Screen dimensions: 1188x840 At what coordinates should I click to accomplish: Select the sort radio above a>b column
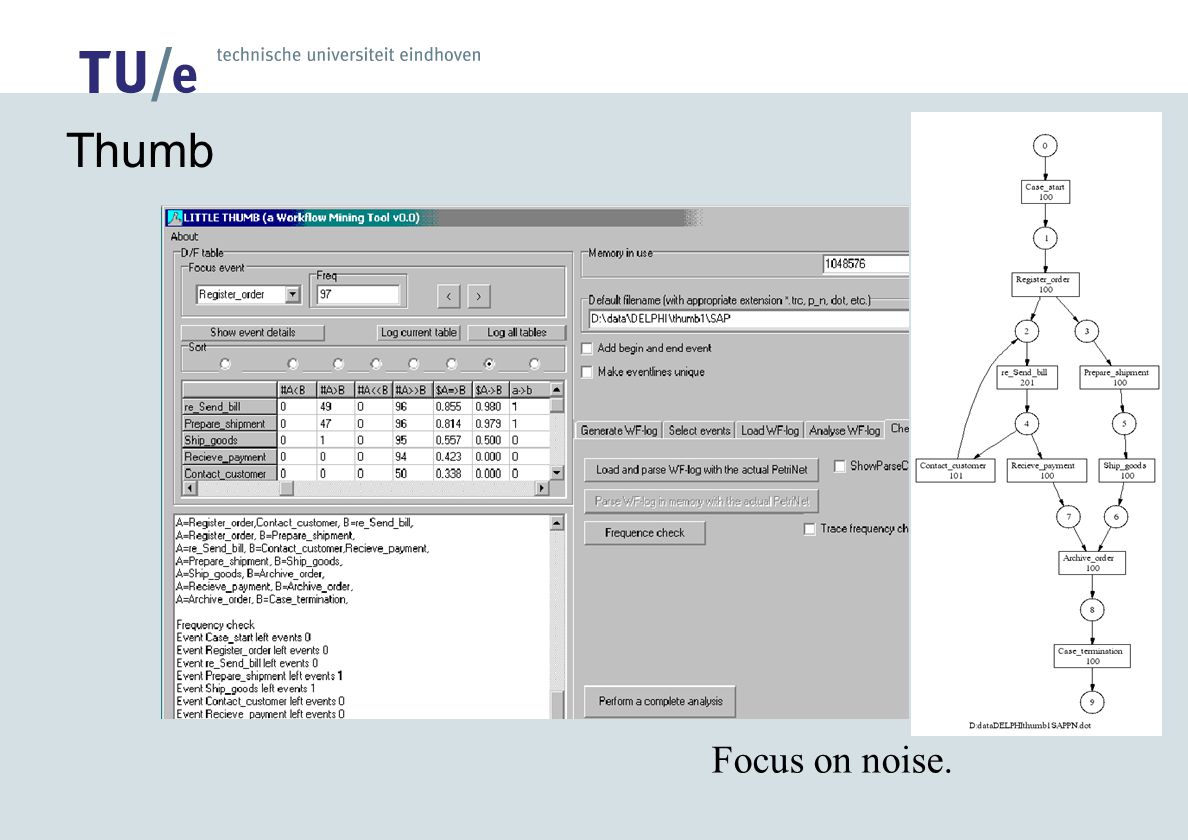tap(535, 364)
